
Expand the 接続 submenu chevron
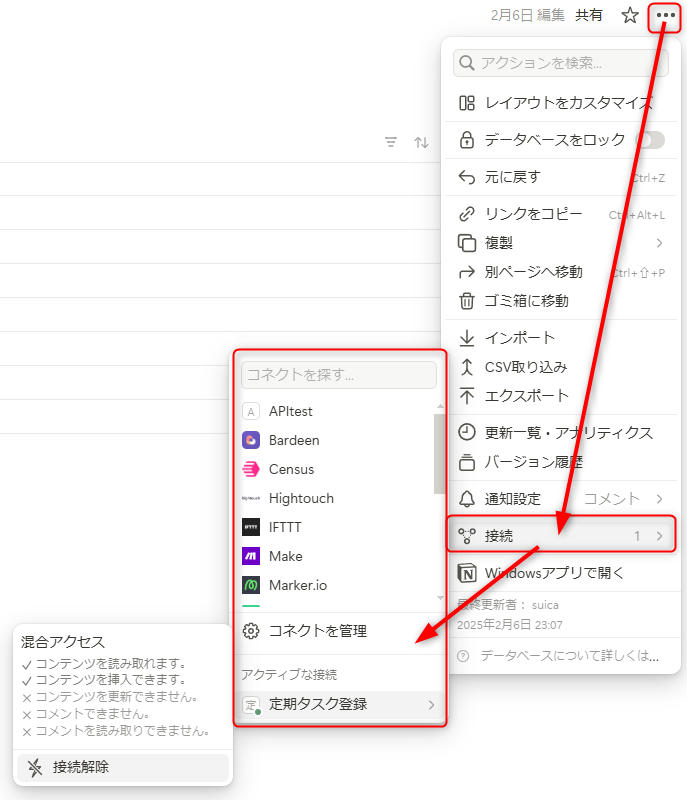[x=659, y=536]
